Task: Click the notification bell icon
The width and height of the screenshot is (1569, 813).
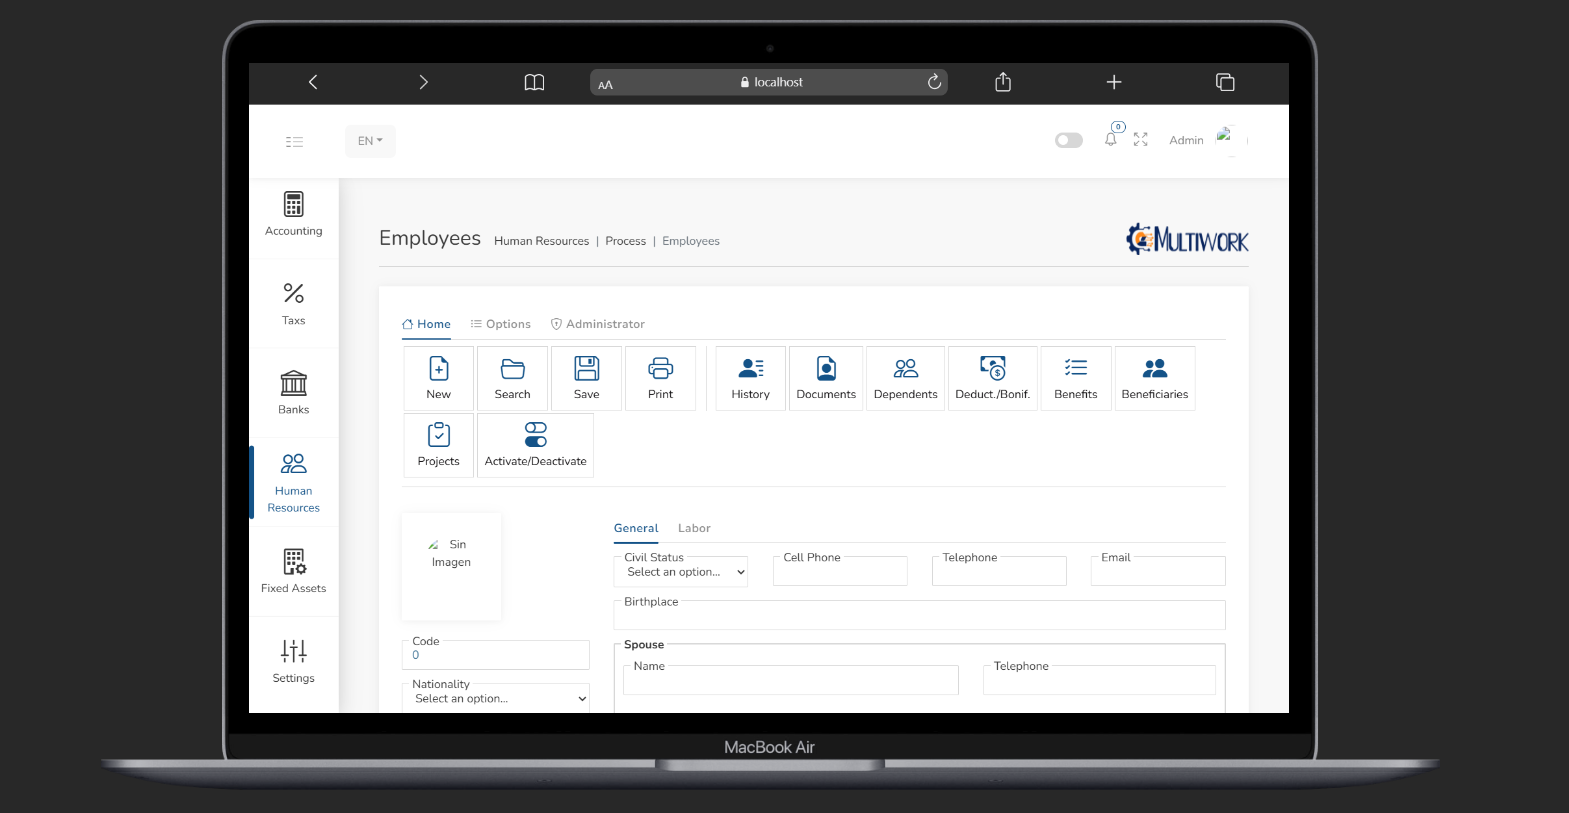Action: [x=1110, y=140]
